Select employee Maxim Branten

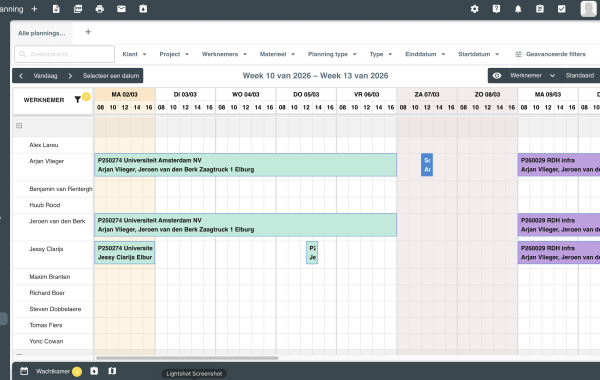click(50, 277)
